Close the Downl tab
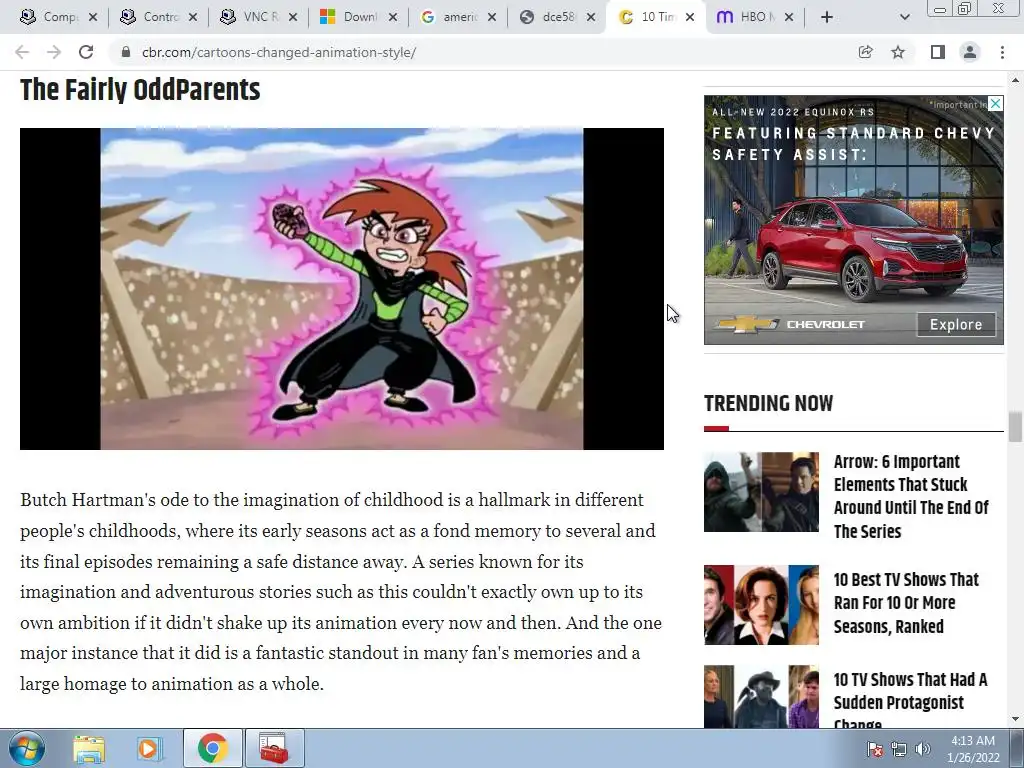The width and height of the screenshot is (1024, 768). (392, 17)
